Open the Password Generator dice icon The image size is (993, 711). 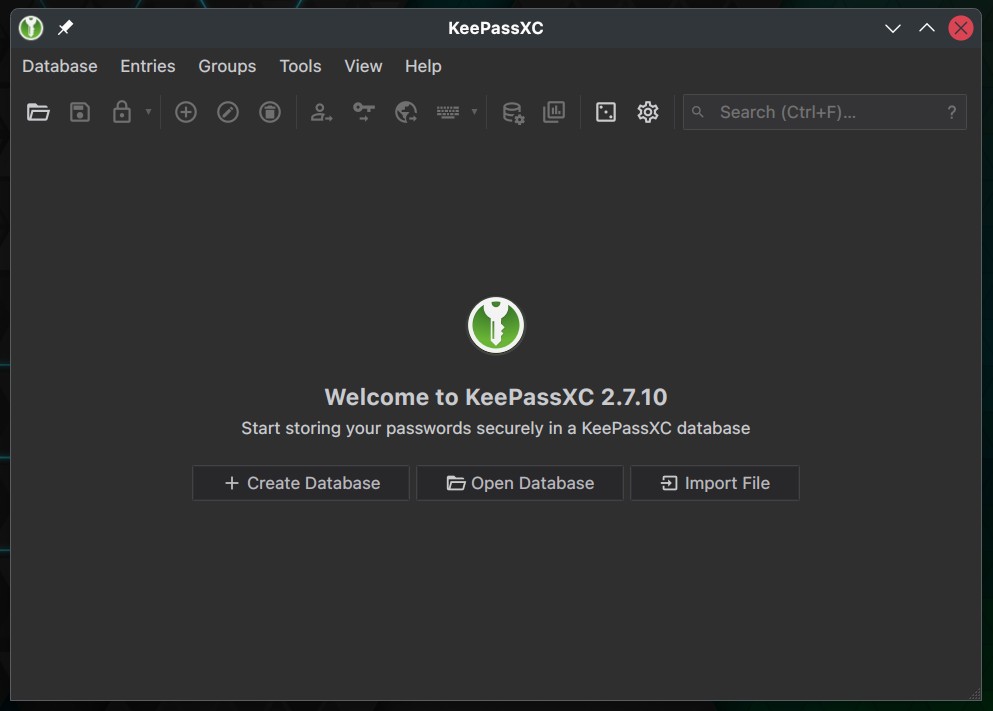[606, 112]
